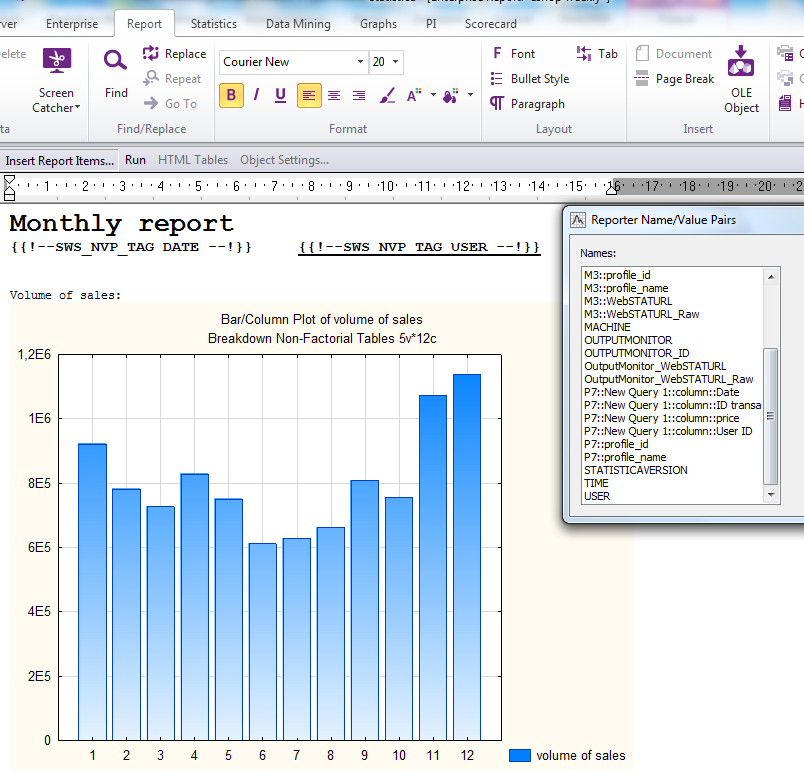Click HTML Tables button
This screenshot has width=804, height=782.
pyautogui.click(x=193, y=160)
